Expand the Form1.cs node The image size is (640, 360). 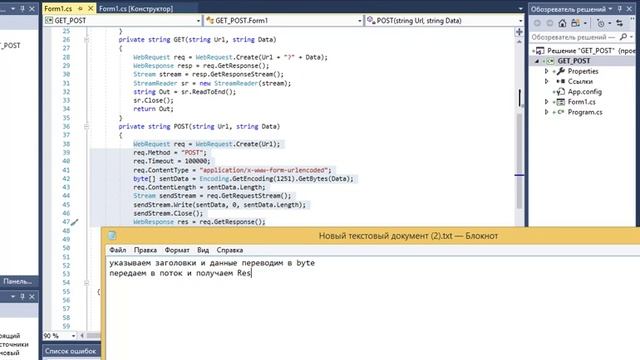[547, 102]
